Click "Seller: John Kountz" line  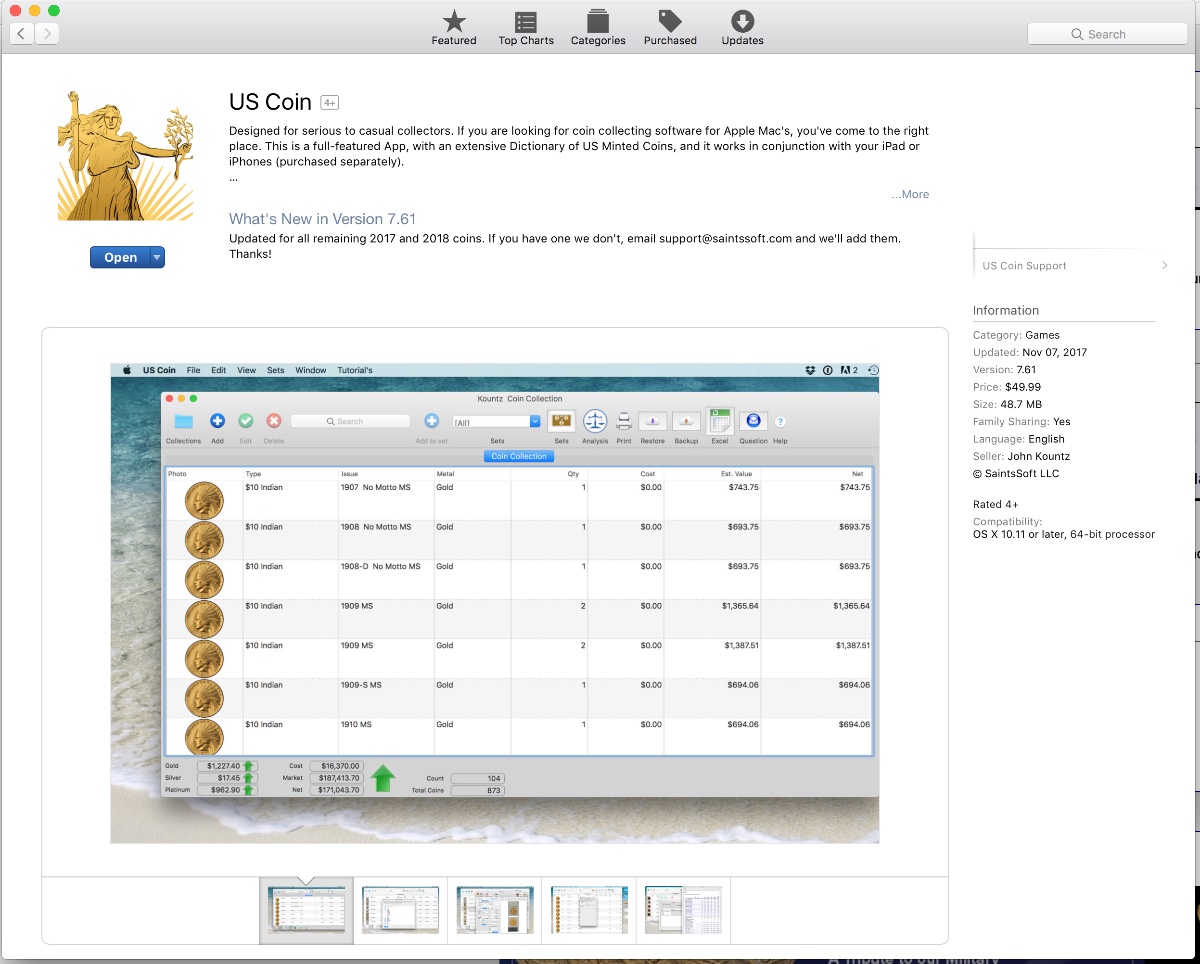click(x=1021, y=456)
